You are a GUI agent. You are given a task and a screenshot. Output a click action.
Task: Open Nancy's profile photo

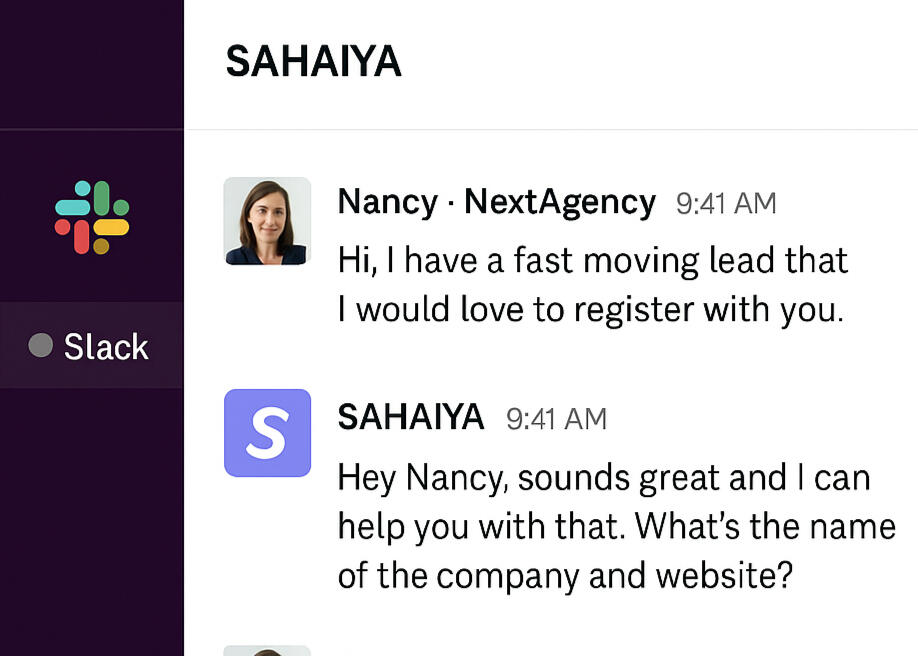pyautogui.click(x=267, y=221)
